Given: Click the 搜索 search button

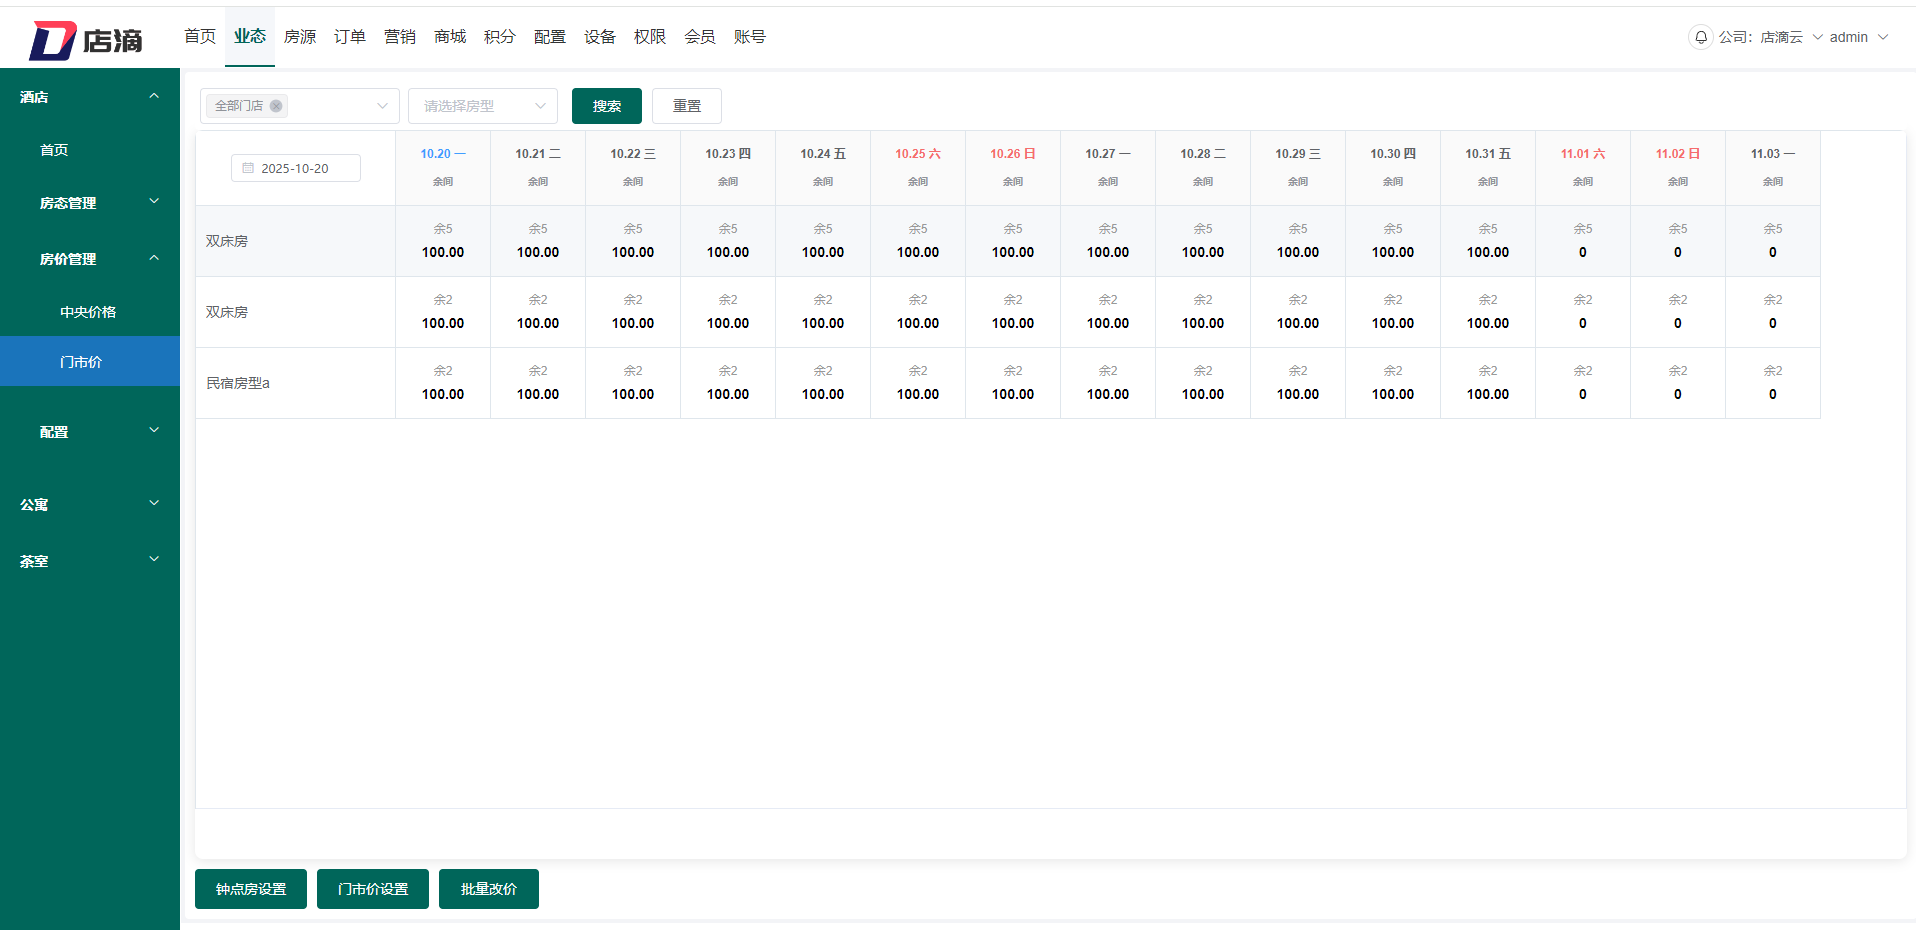Looking at the screenshot, I should [x=606, y=106].
